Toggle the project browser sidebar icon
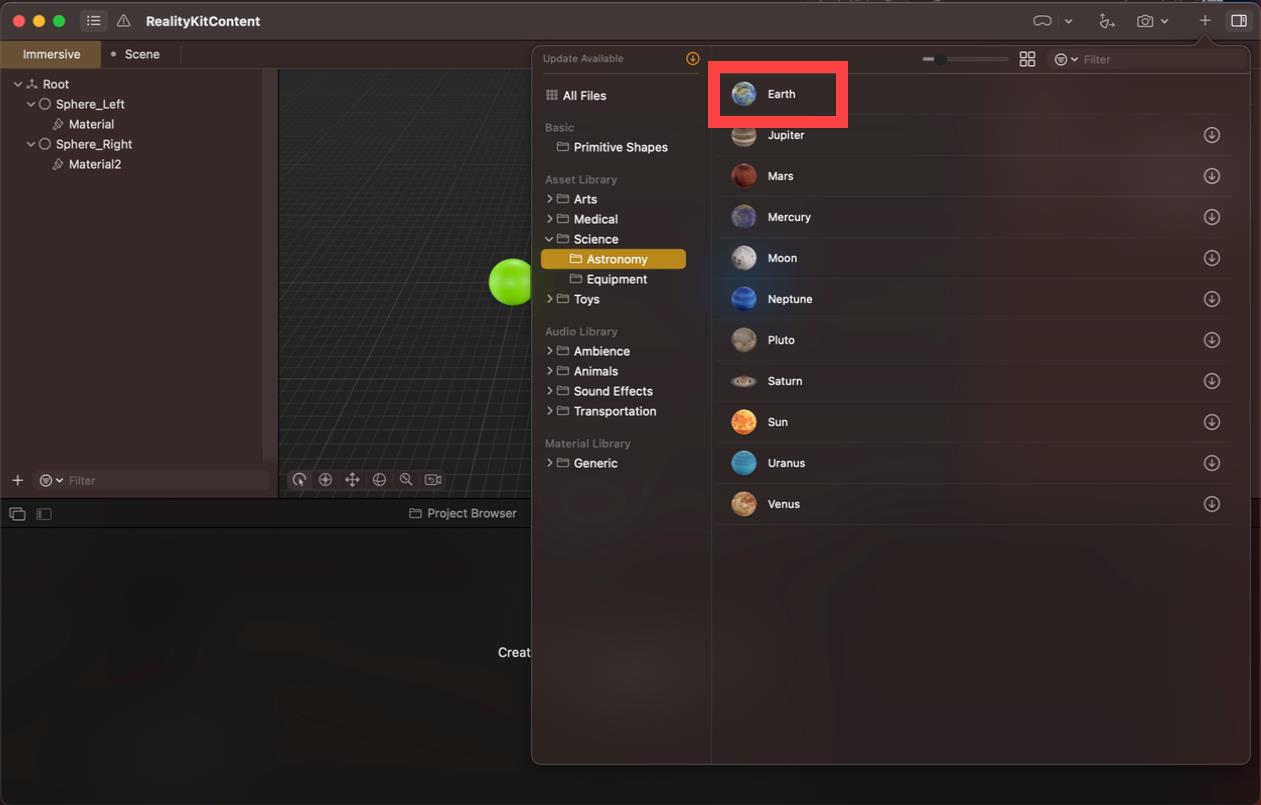The width and height of the screenshot is (1261, 805). pyautogui.click(x=44, y=514)
